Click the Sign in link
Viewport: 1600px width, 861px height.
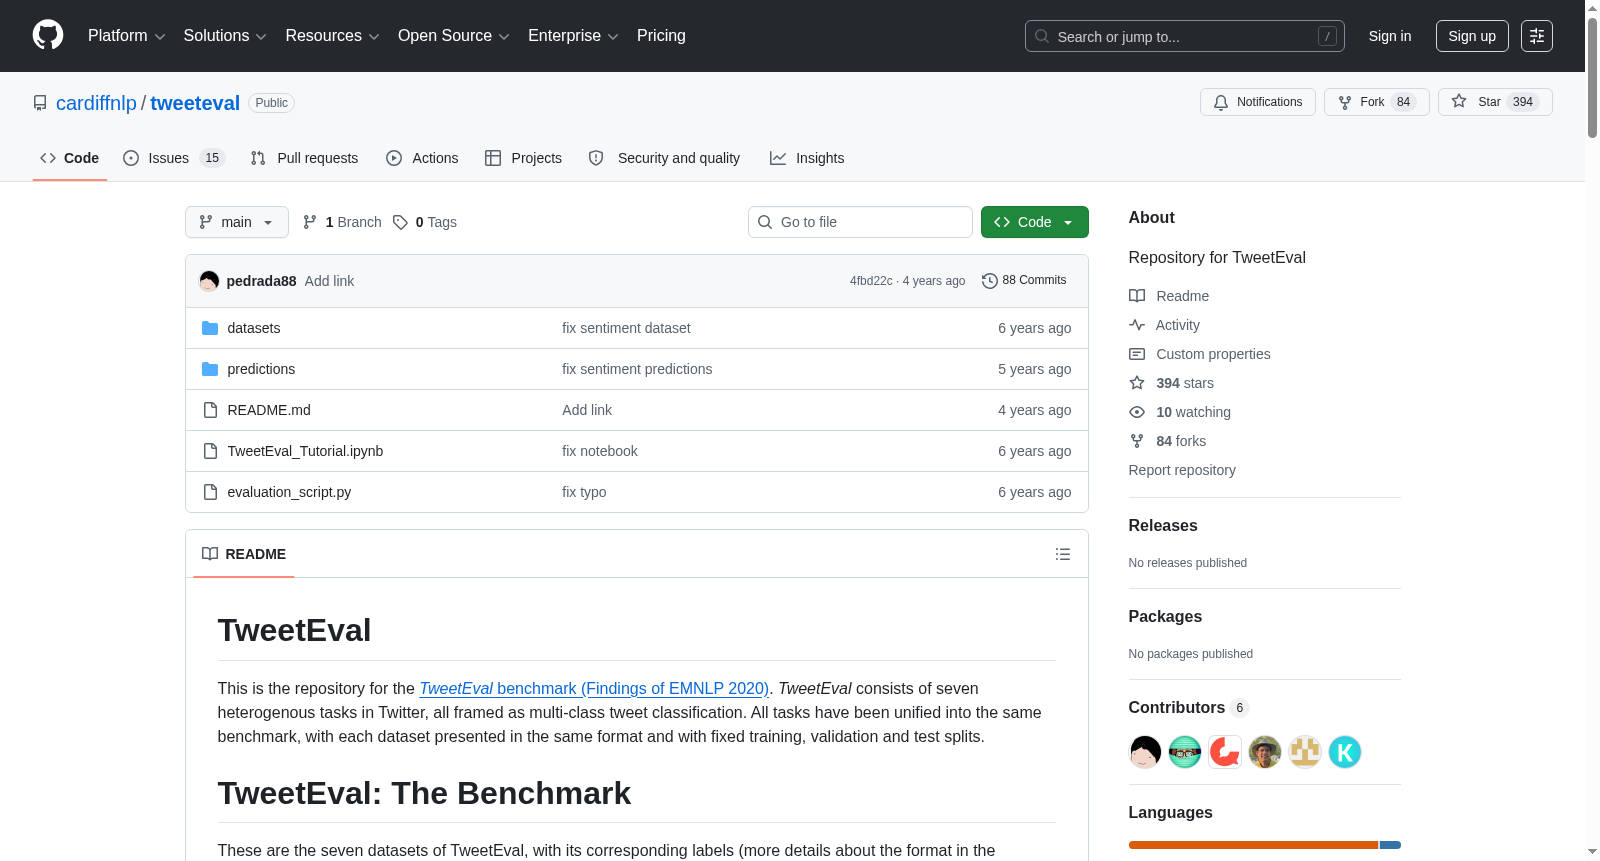[x=1390, y=36]
